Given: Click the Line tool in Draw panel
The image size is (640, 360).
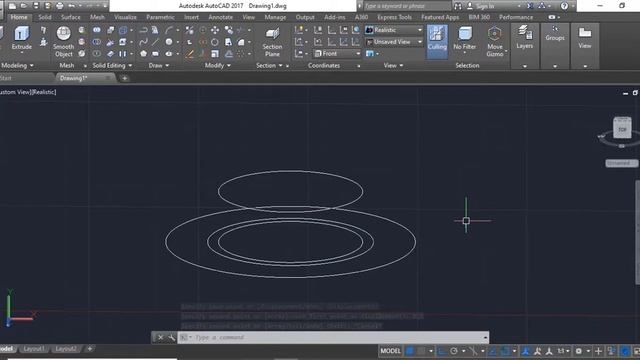Looking at the screenshot, I should pyautogui.click(x=156, y=42).
